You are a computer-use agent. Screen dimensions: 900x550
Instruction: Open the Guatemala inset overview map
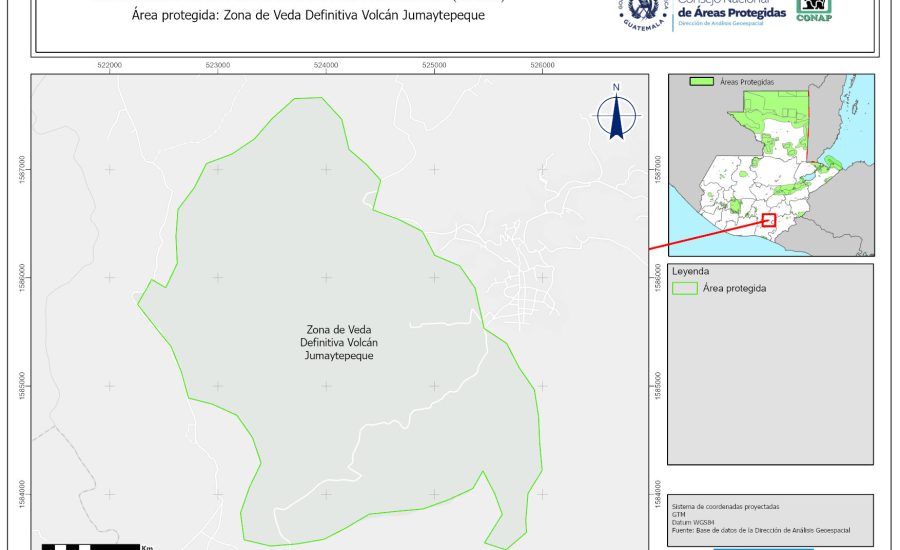(767, 165)
